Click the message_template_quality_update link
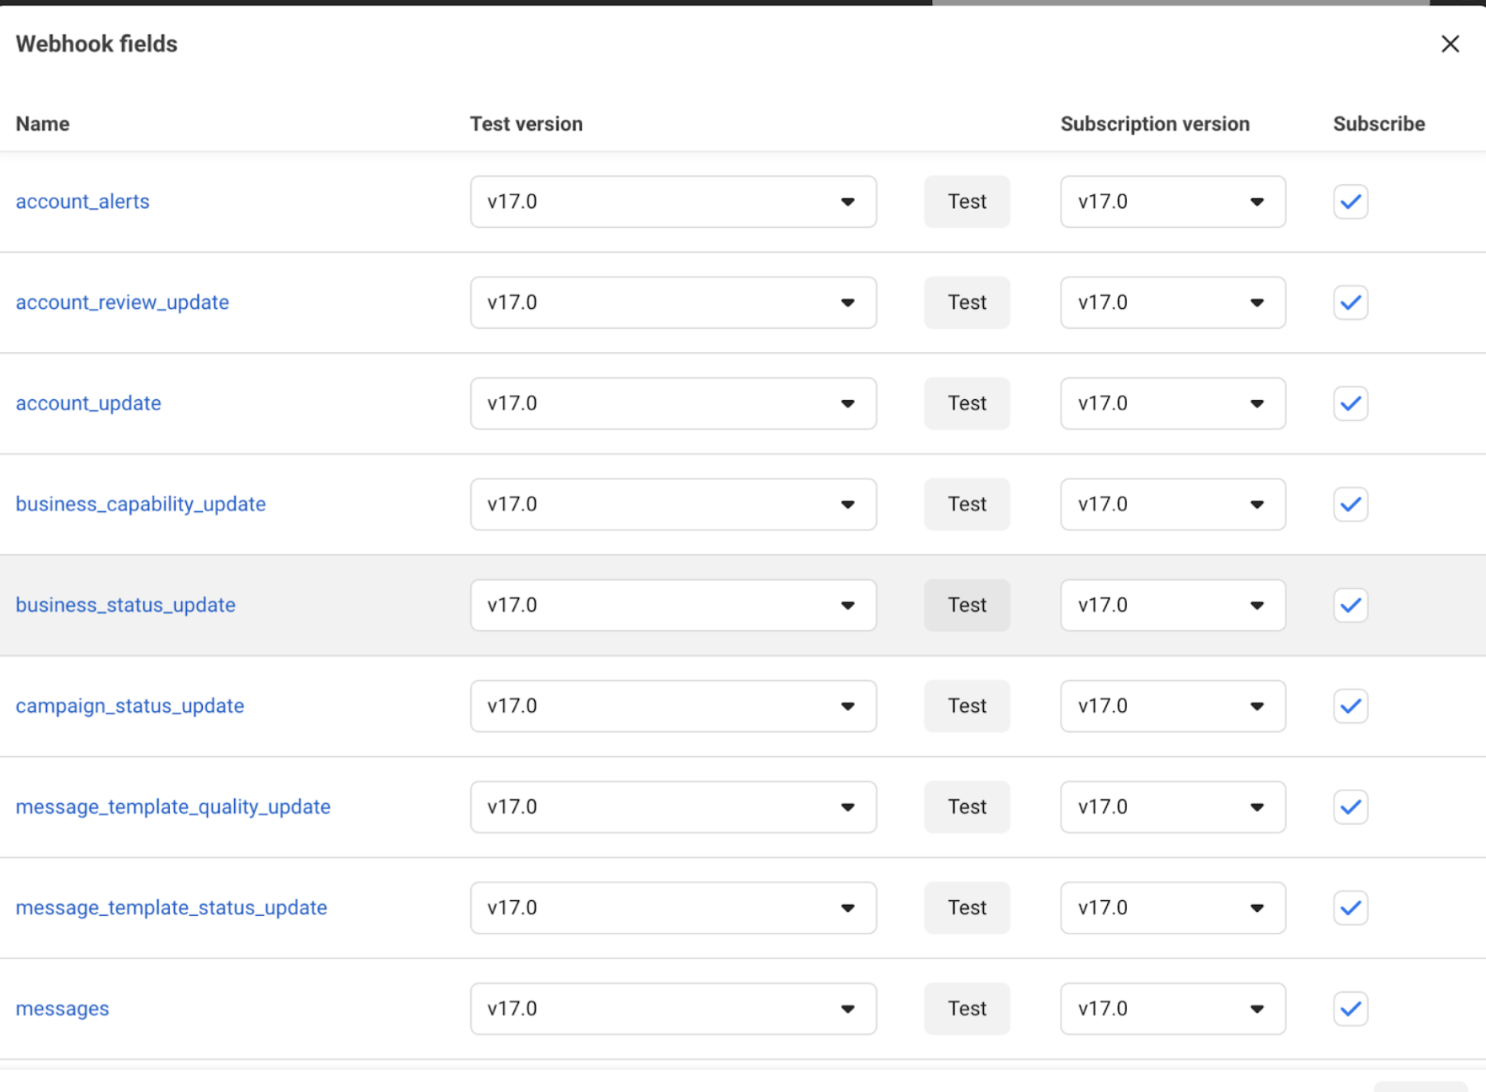 point(173,807)
